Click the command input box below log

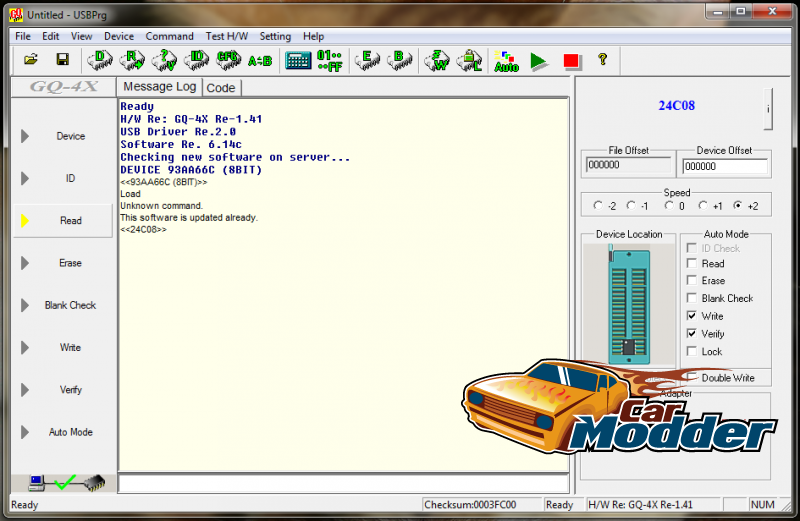[x=343, y=484]
